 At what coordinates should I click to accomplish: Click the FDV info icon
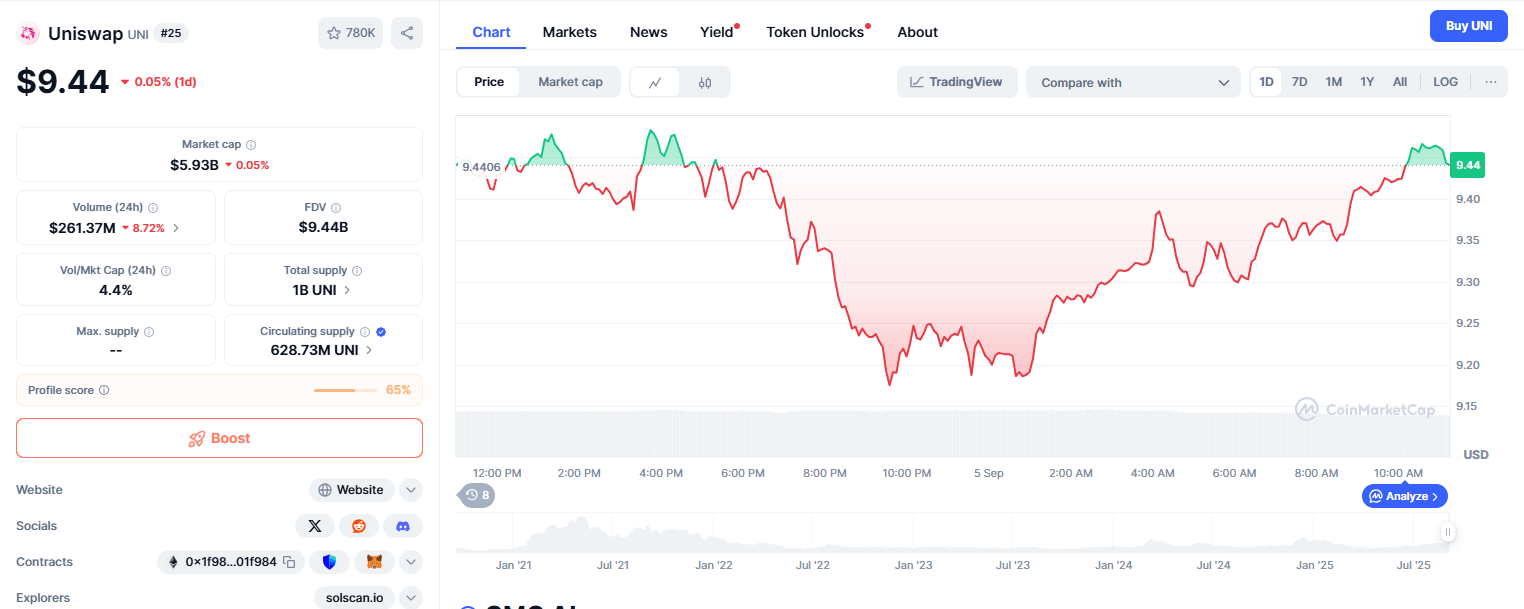pyautogui.click(x=336, y=208)
